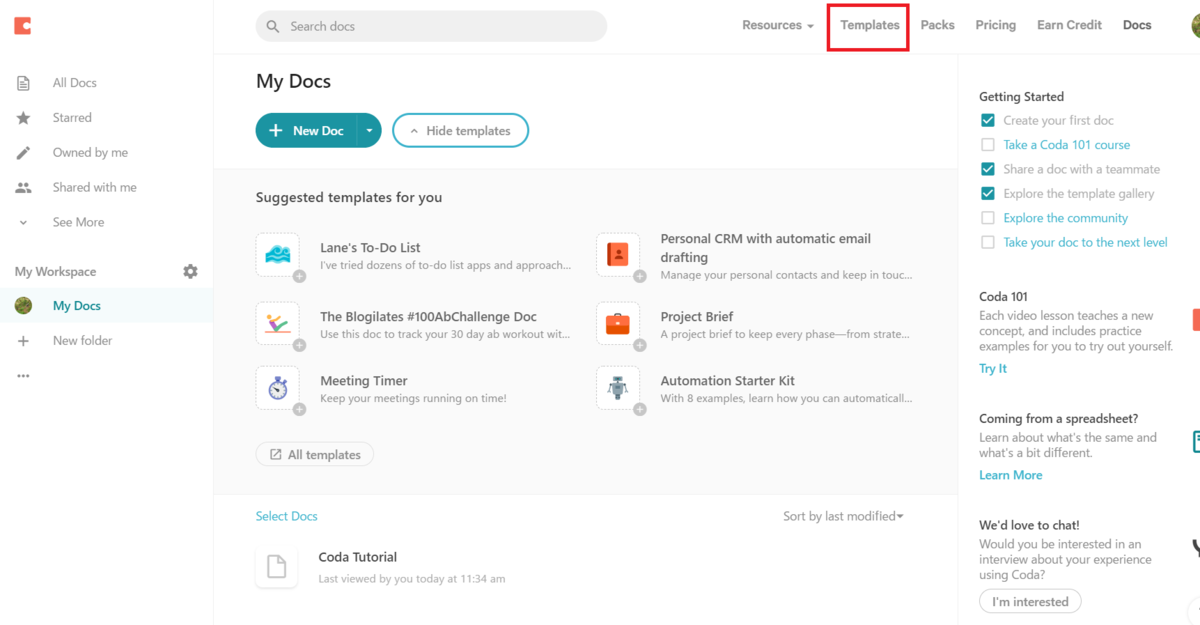This screenshot has height=625, width=1200.
Task: Toggle Explore the template gallery checkbox
Action: 988,194
